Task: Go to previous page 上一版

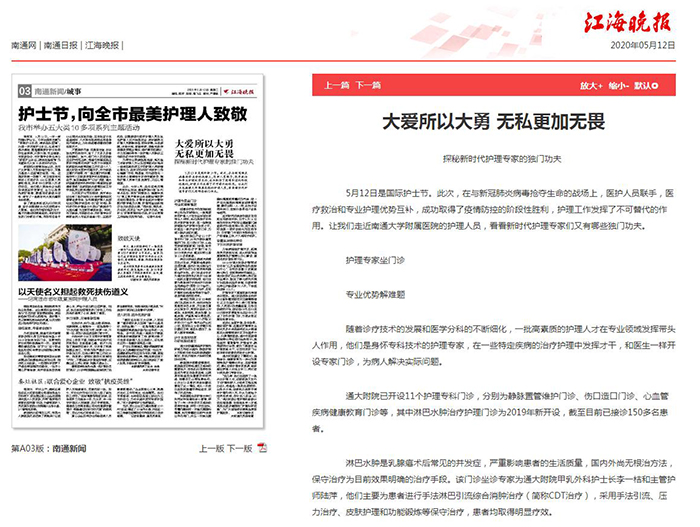Action: tap(210, 447)
